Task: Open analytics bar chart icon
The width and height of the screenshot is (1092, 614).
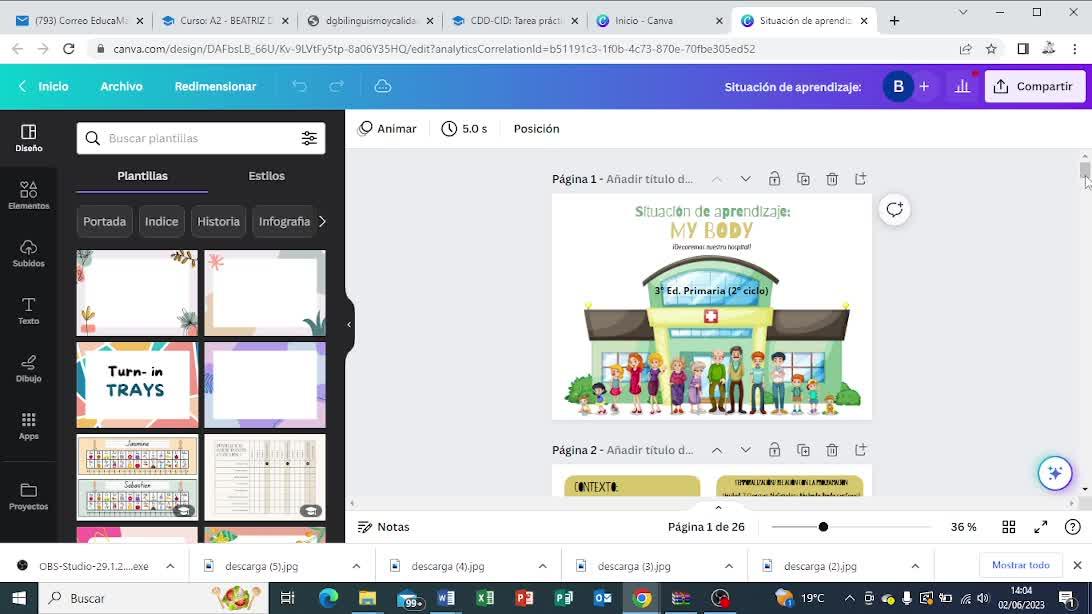Action: point(962,86)
